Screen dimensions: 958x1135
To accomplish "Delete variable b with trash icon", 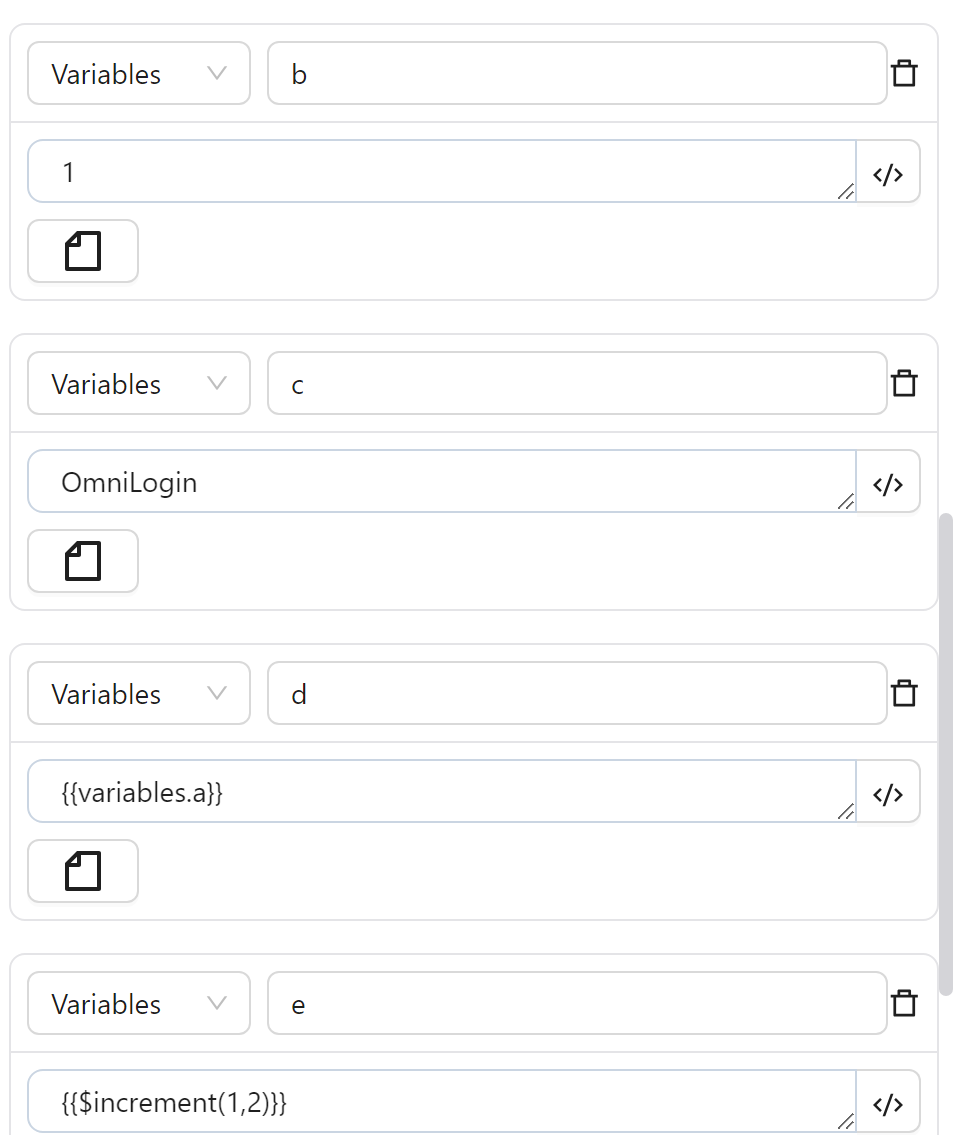I will pyautogui.click(x=904, y=74).
